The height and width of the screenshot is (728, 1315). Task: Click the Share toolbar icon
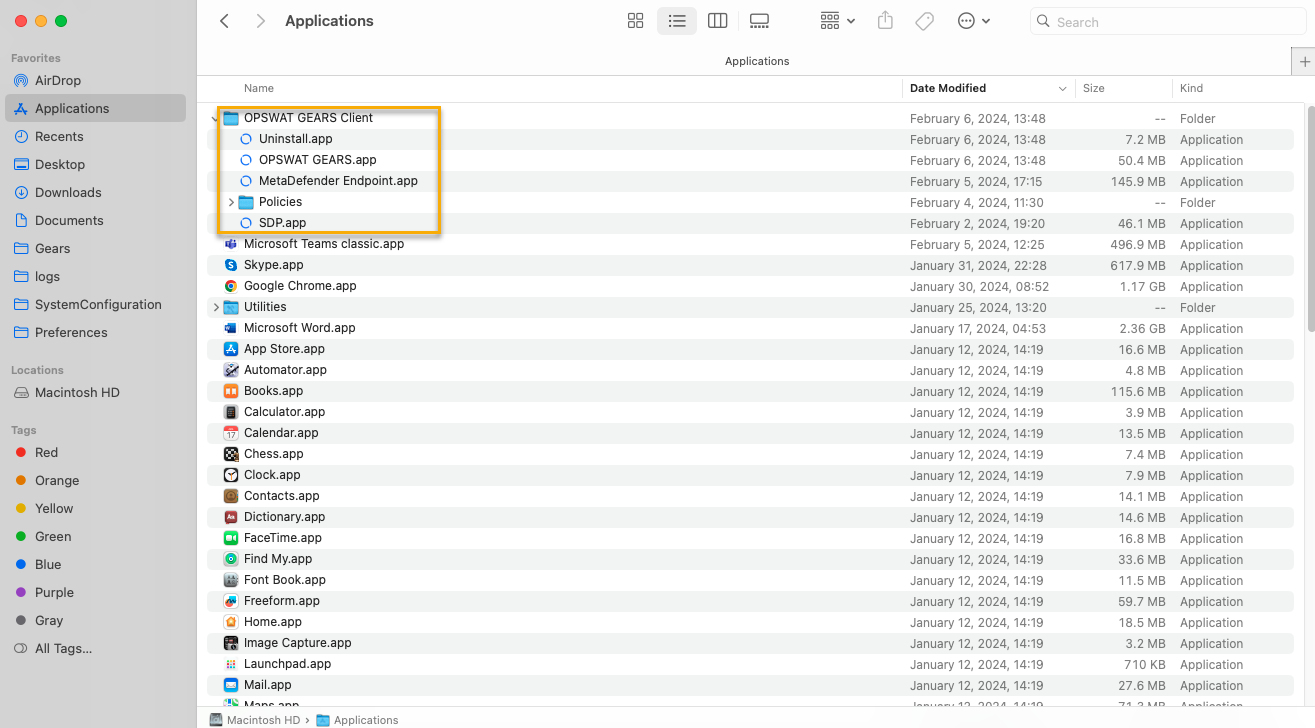(x=885, y=21)
